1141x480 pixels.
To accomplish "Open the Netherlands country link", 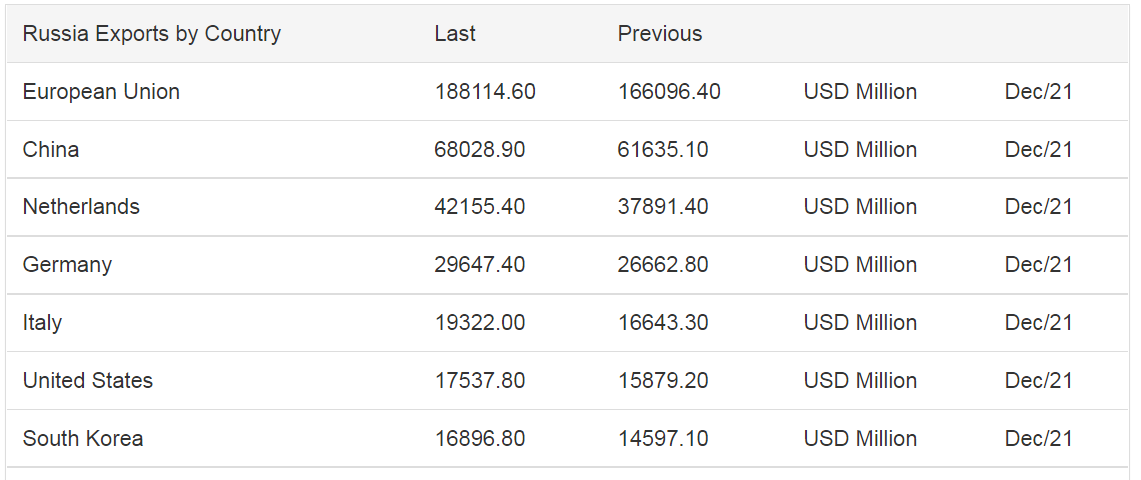I will click(x=81, y=207).
